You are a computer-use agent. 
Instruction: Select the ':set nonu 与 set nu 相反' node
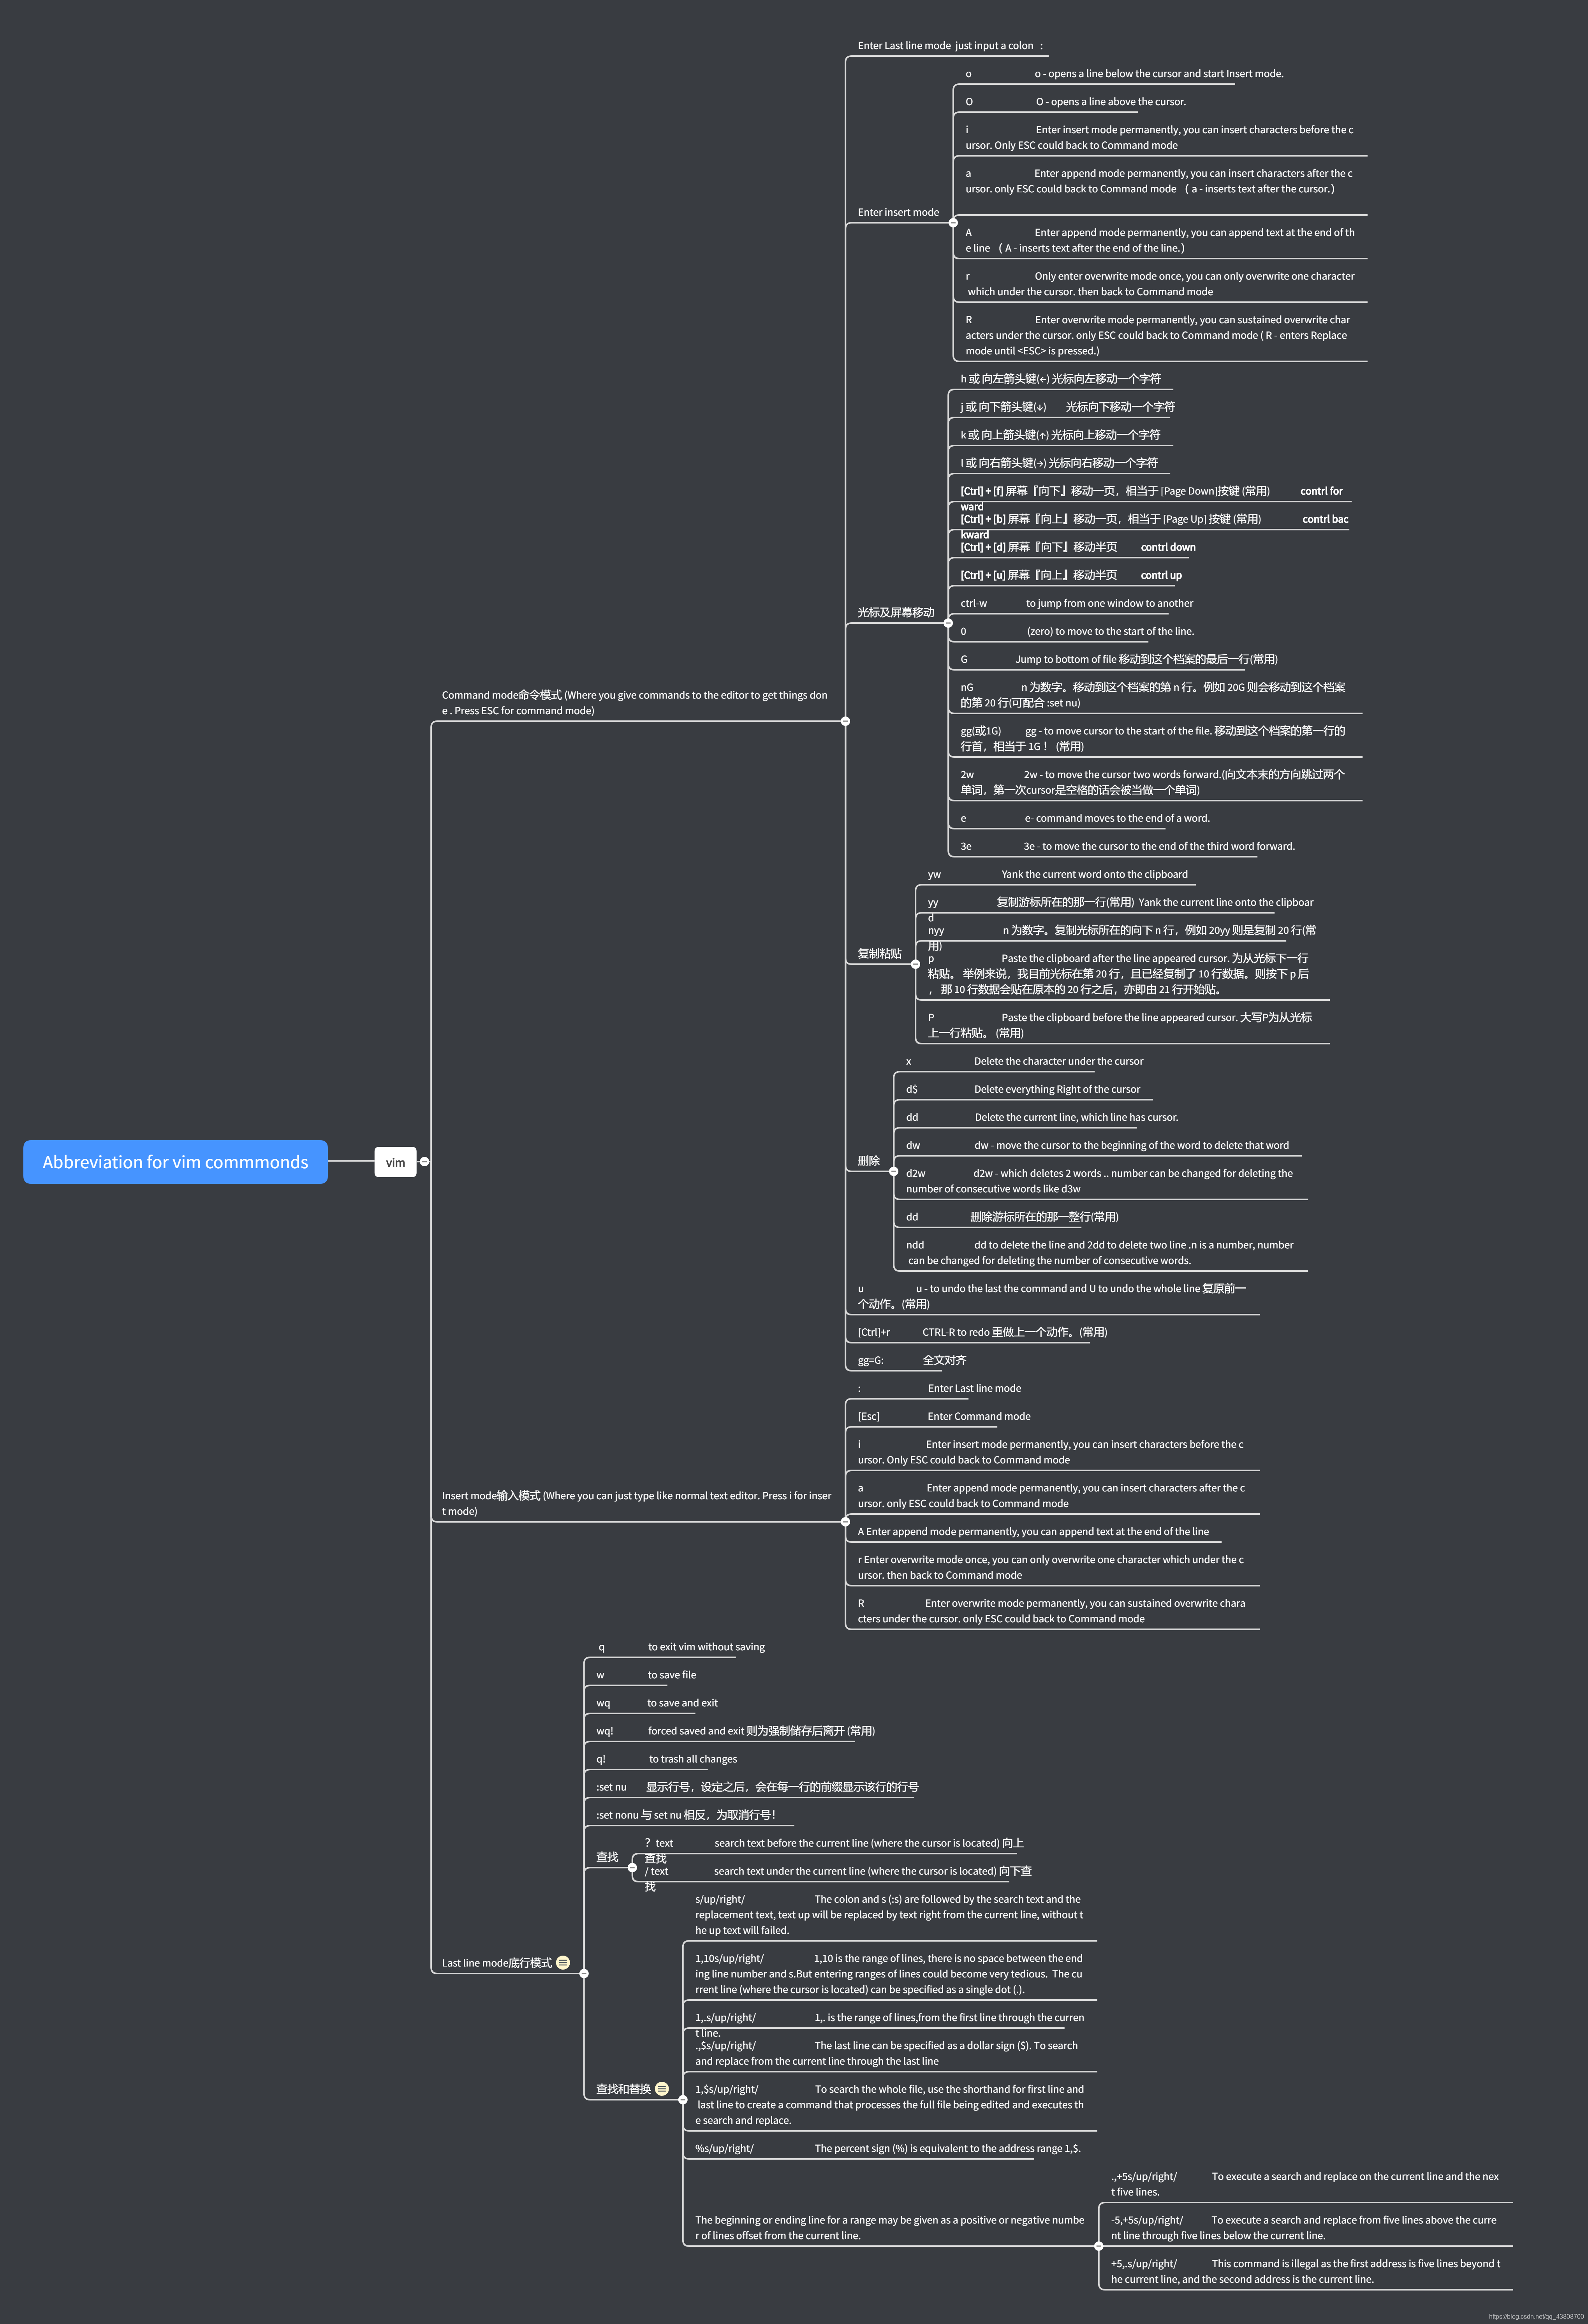[686, 1815]
